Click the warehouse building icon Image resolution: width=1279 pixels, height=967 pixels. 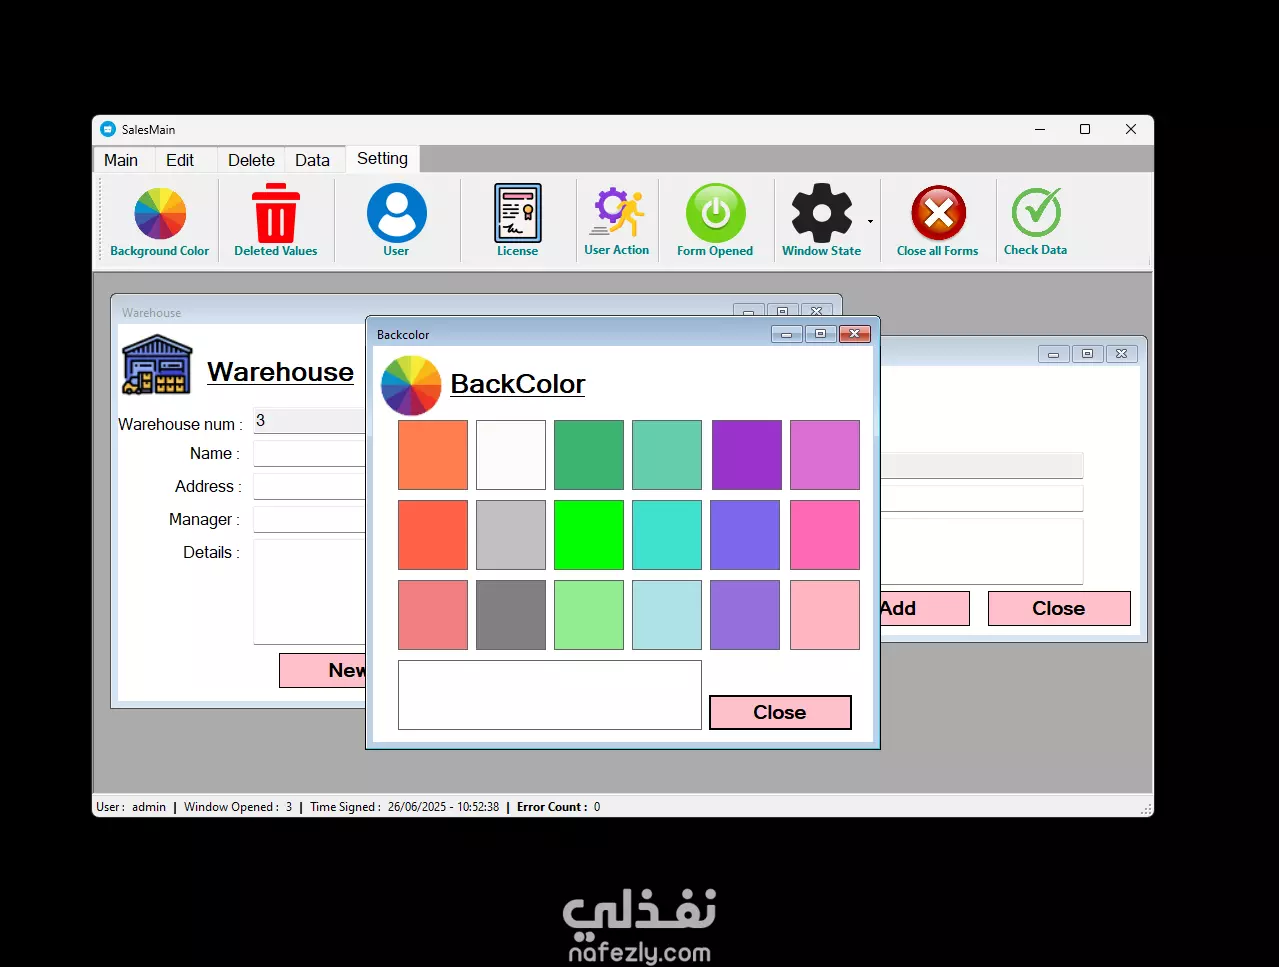[x=157, y=365]
